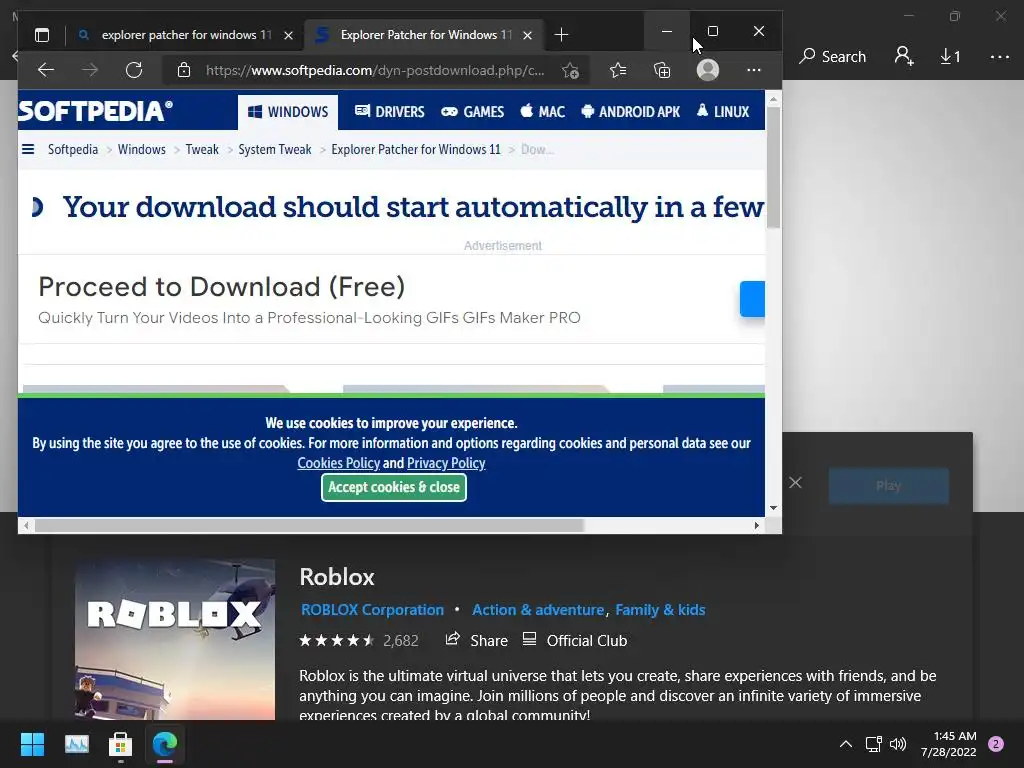Open the GAMES section

point(472,112)
